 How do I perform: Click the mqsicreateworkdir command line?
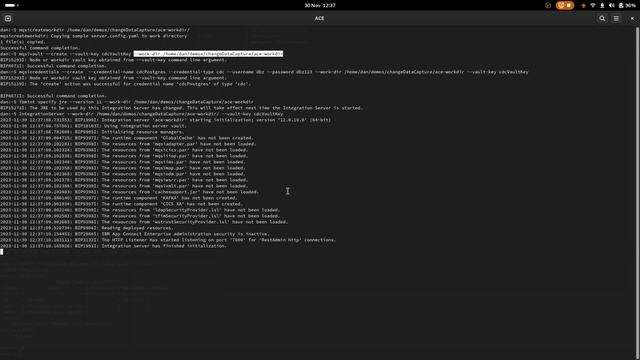point(95,30)
